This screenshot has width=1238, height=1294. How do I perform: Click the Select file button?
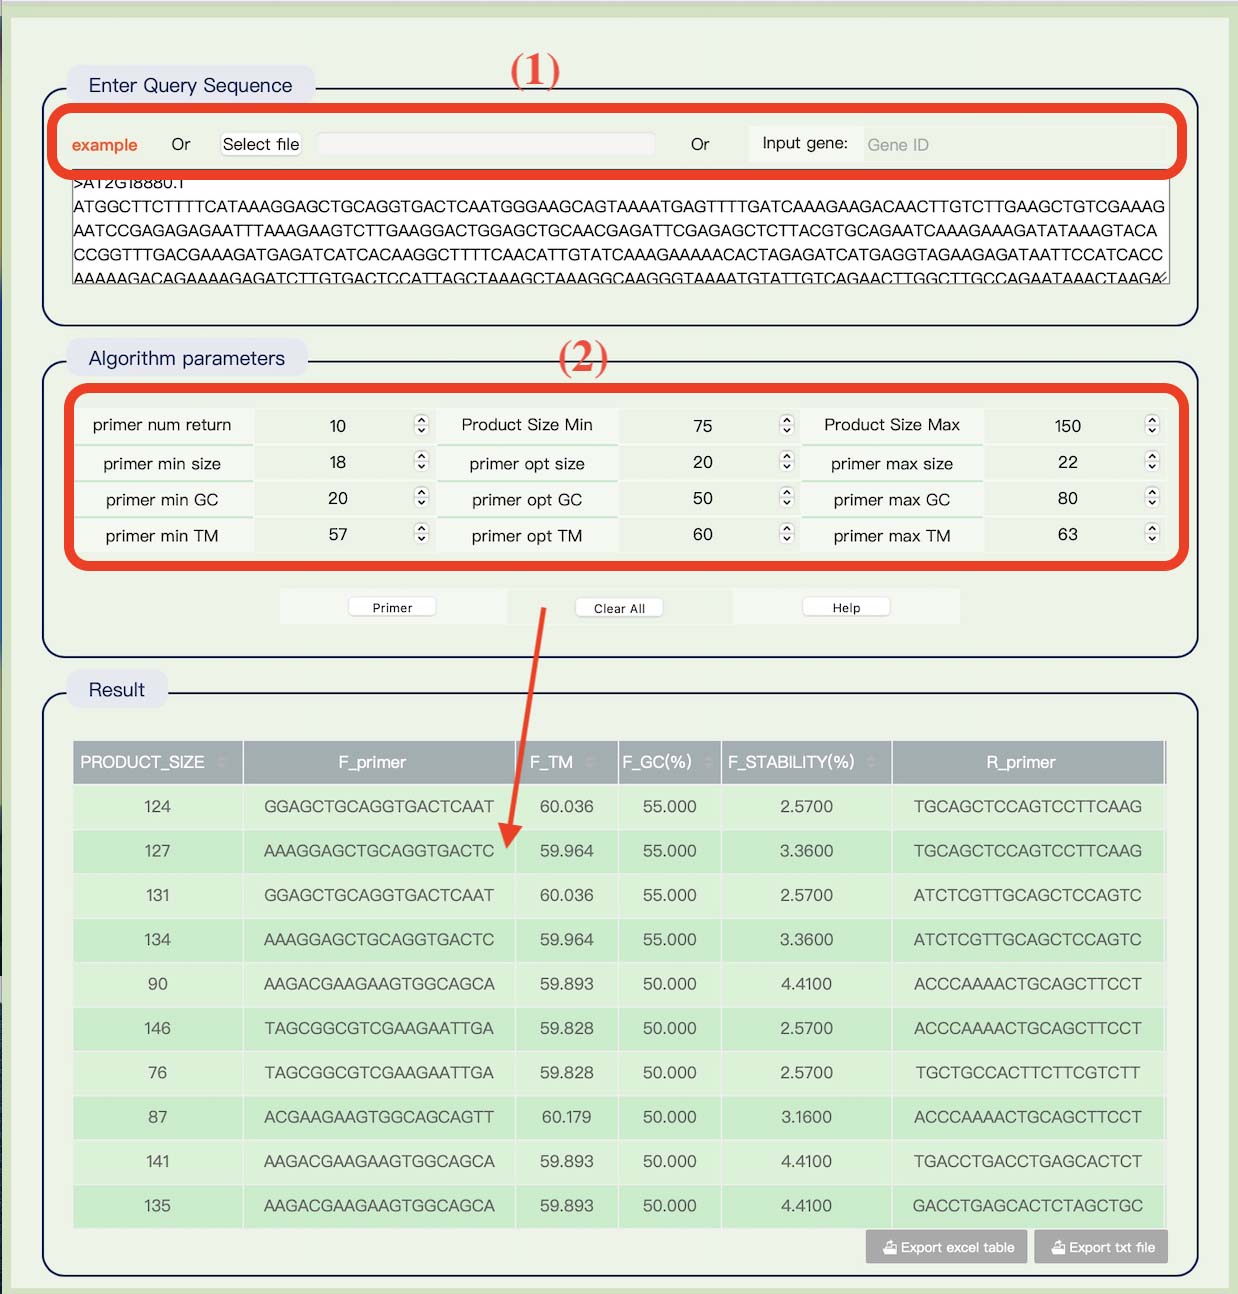pyautogui.click(x=261, y=144)
